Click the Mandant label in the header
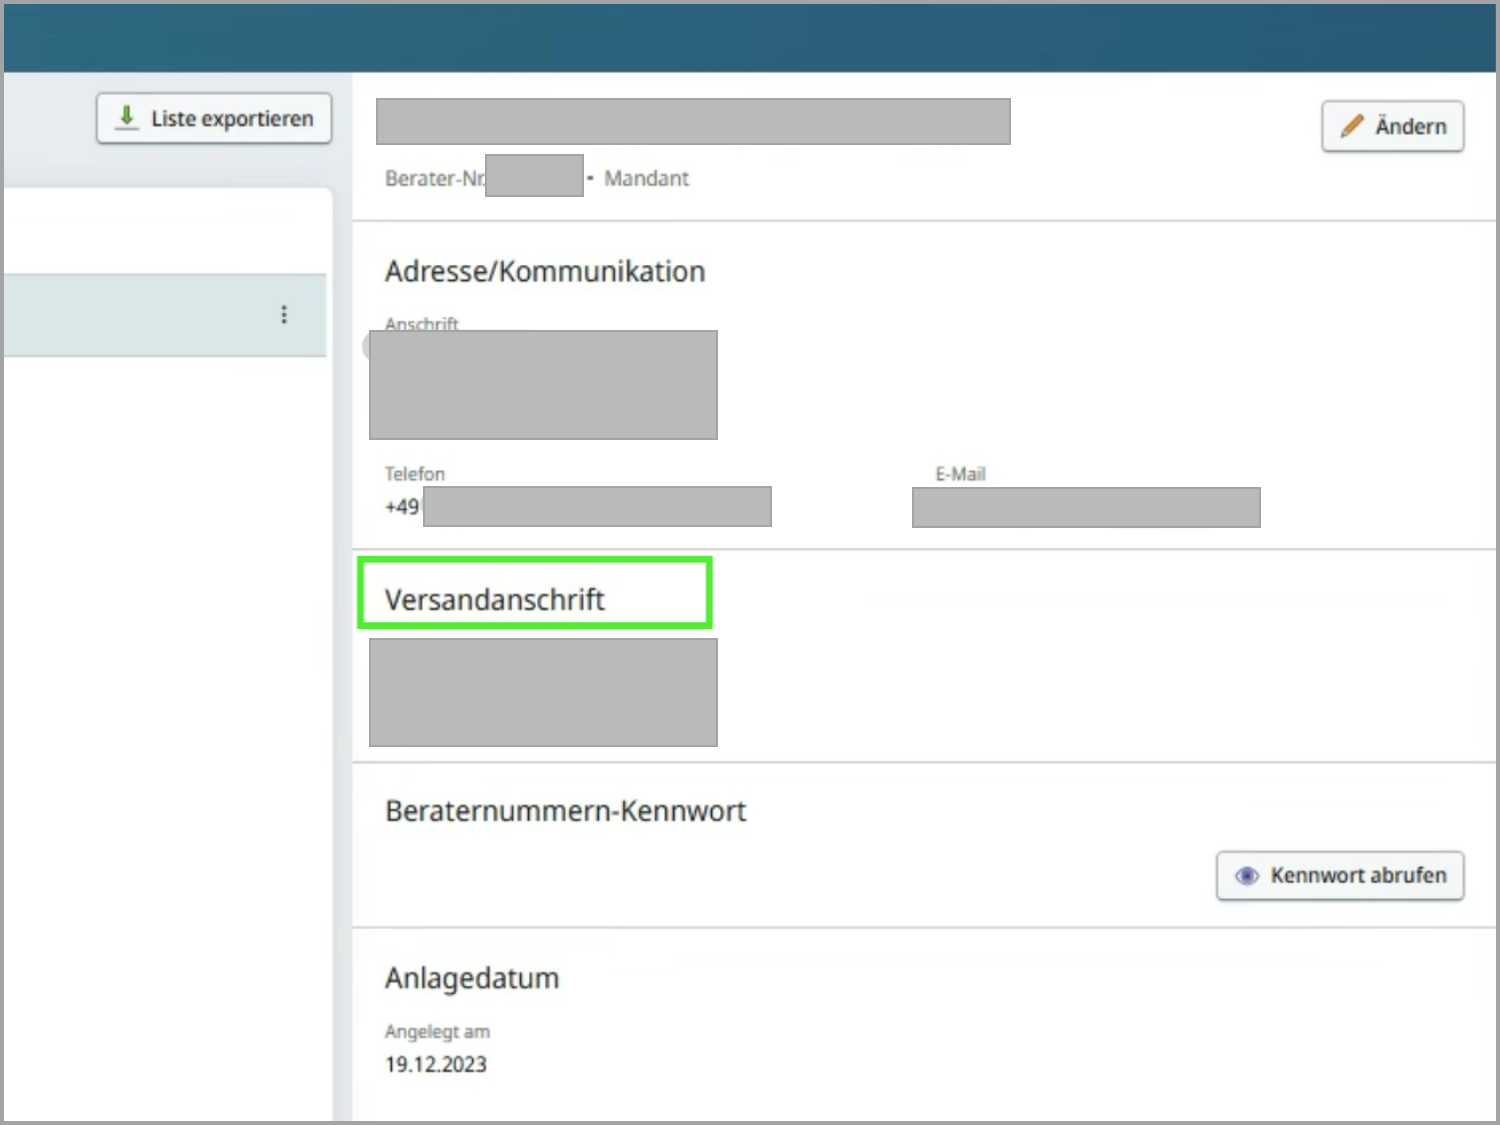 (646, 178)
